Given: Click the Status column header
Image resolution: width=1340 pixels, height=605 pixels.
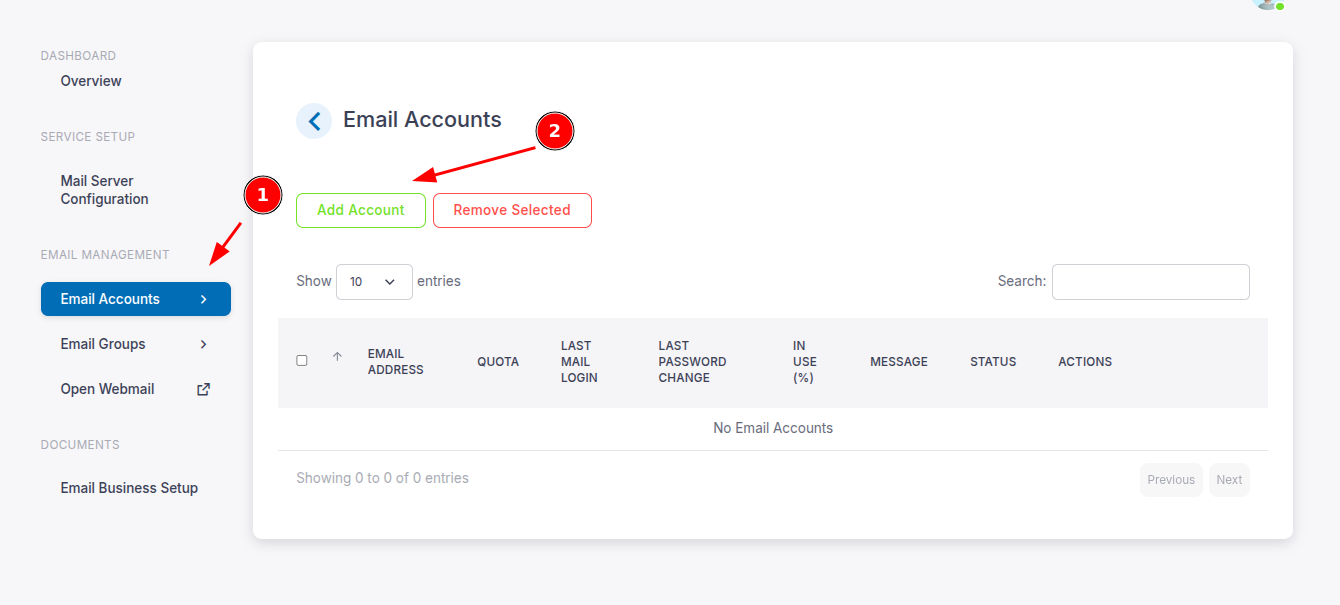Looking at the screenshot, I should click(993, 362).
